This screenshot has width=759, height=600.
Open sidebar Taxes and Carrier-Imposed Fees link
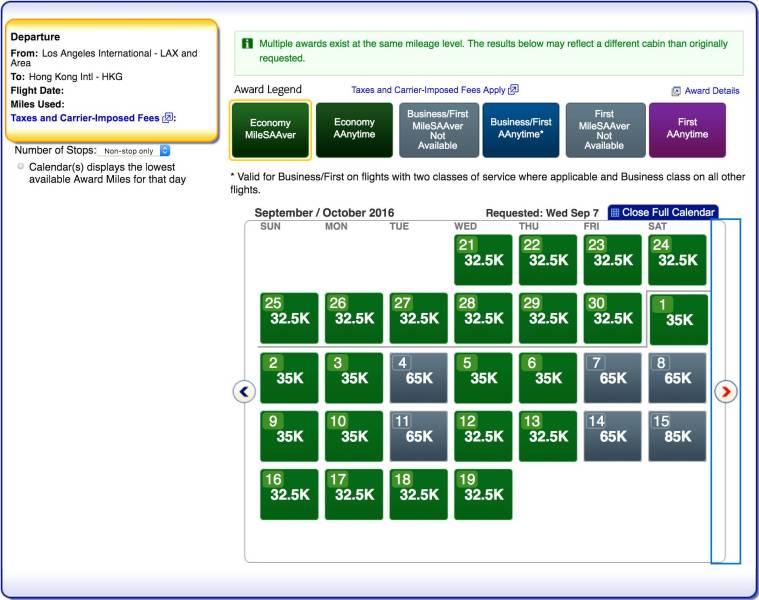(x=84, y=118)
